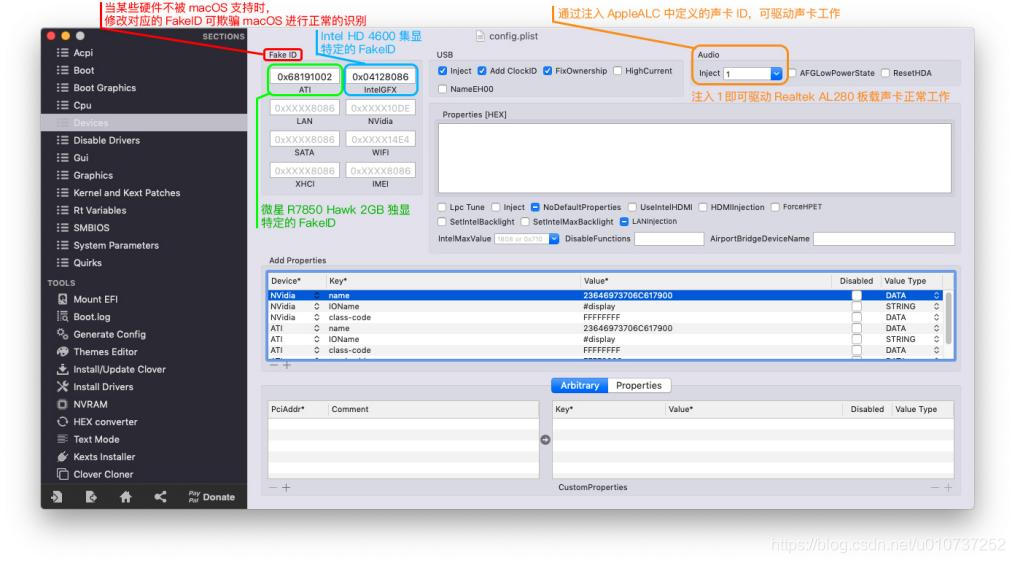The height and width of the screenshot is (563, 1015).
Task: Change device selector for NVidia name row
Action: tap(317, 295)
